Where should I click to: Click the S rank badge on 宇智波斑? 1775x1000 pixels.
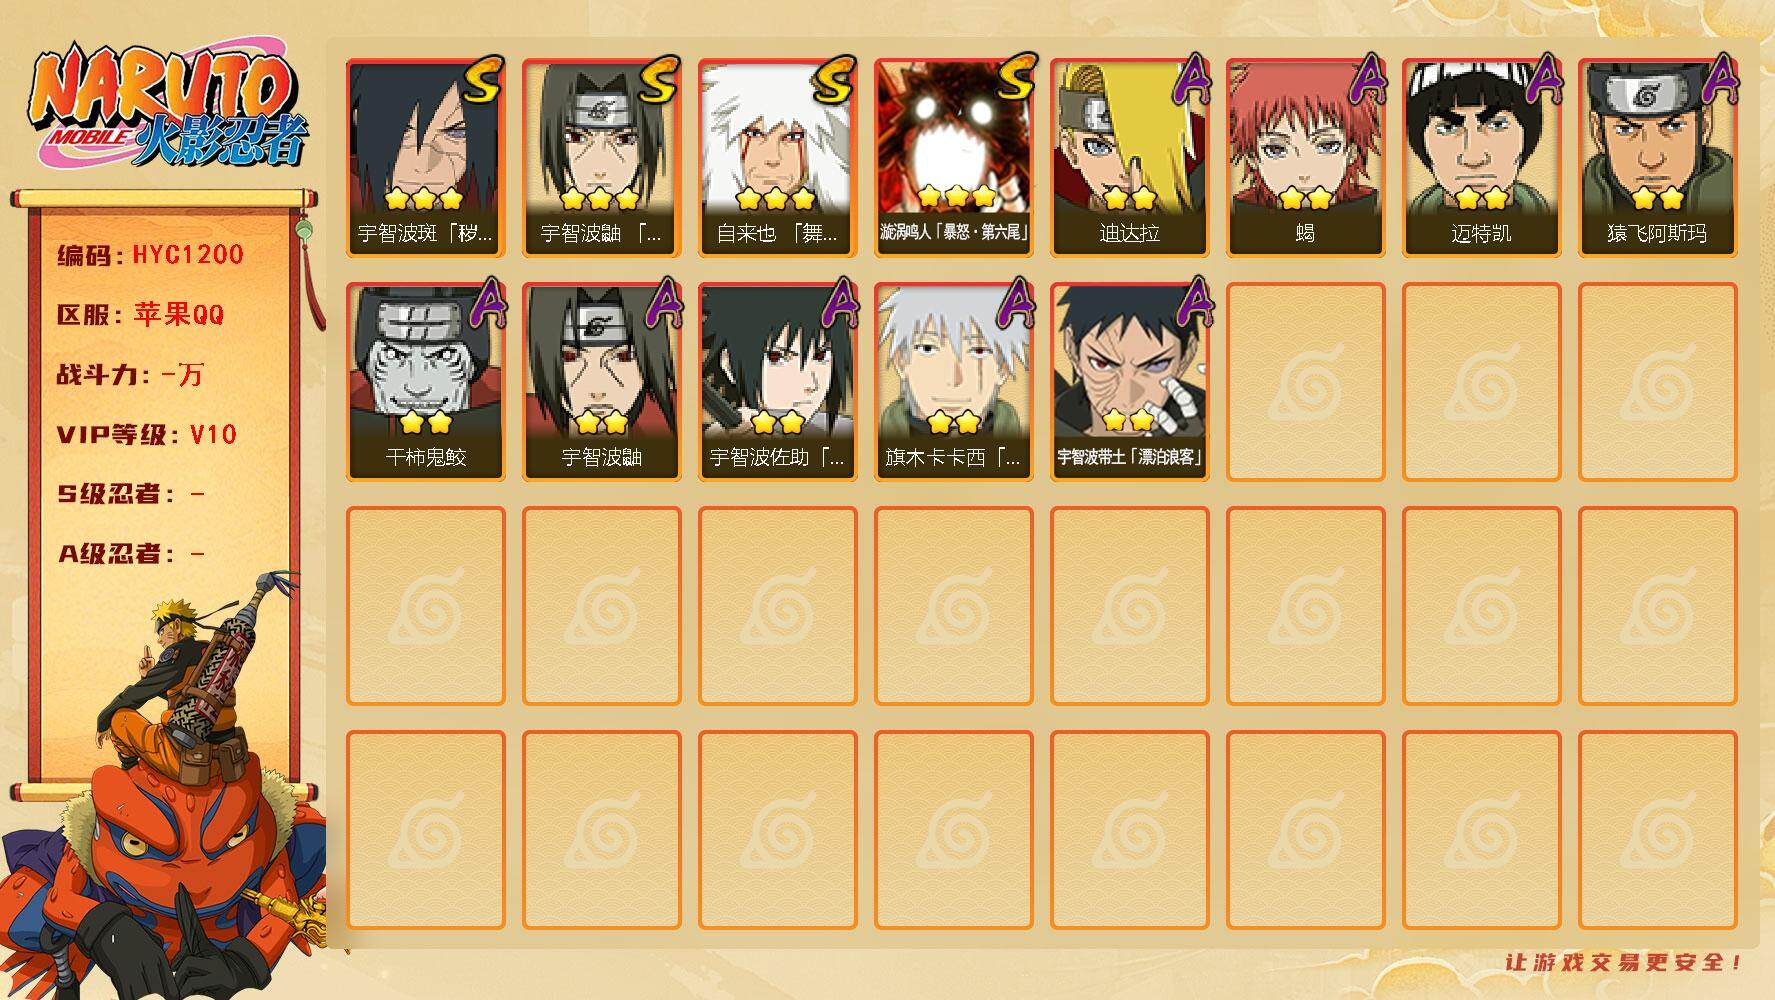coord(482,80)
